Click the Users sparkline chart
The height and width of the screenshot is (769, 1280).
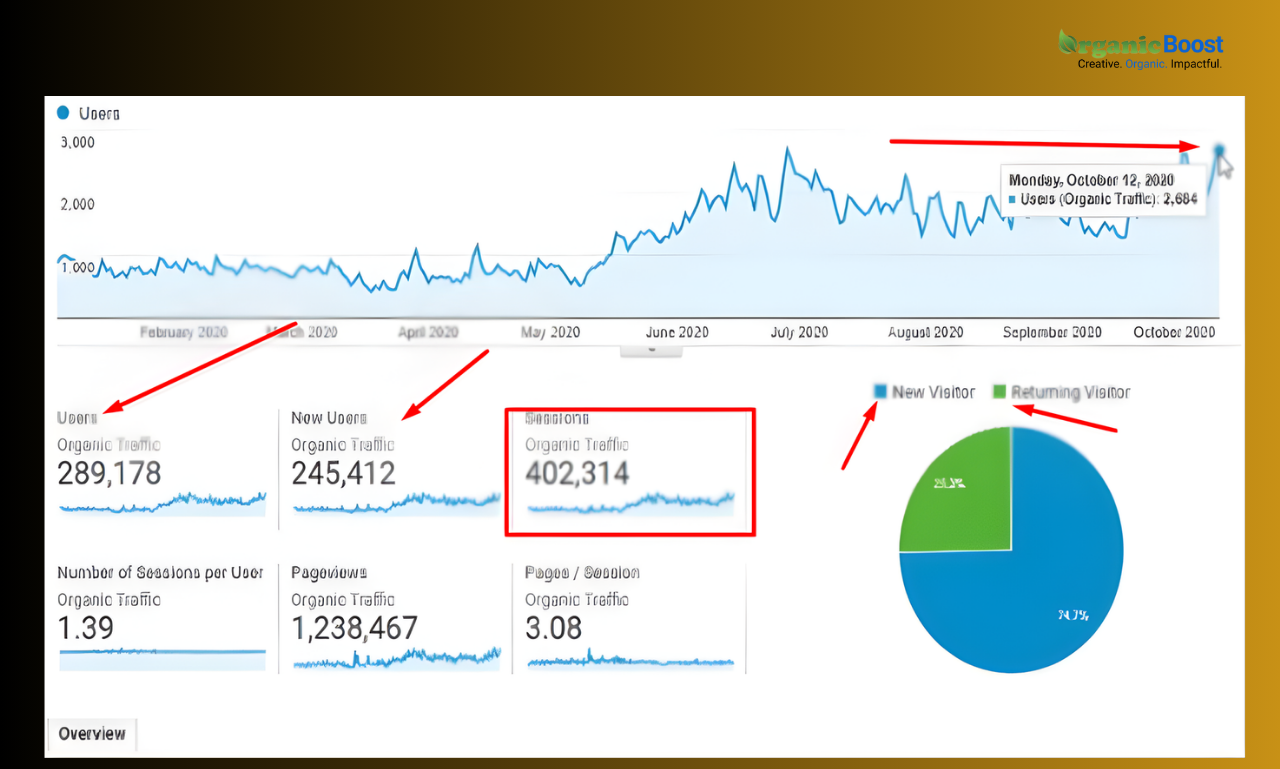[x=162, y=502]
